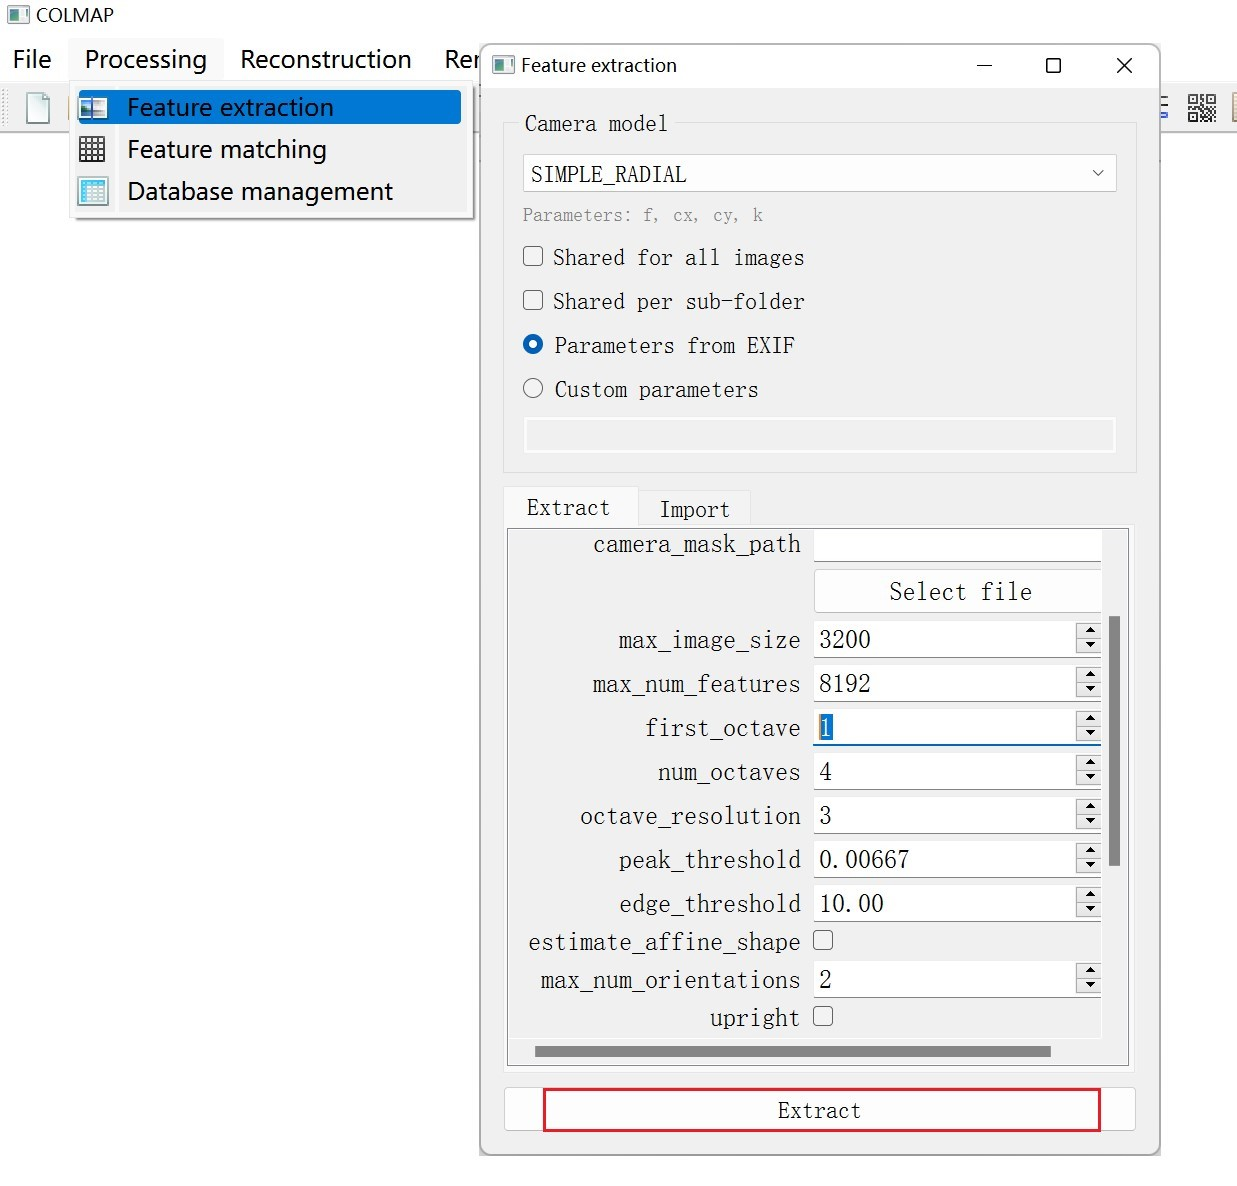1237x1186 pixels.
Task: Increase peak_threshold with its up arrow
Action: point(1089,851)
